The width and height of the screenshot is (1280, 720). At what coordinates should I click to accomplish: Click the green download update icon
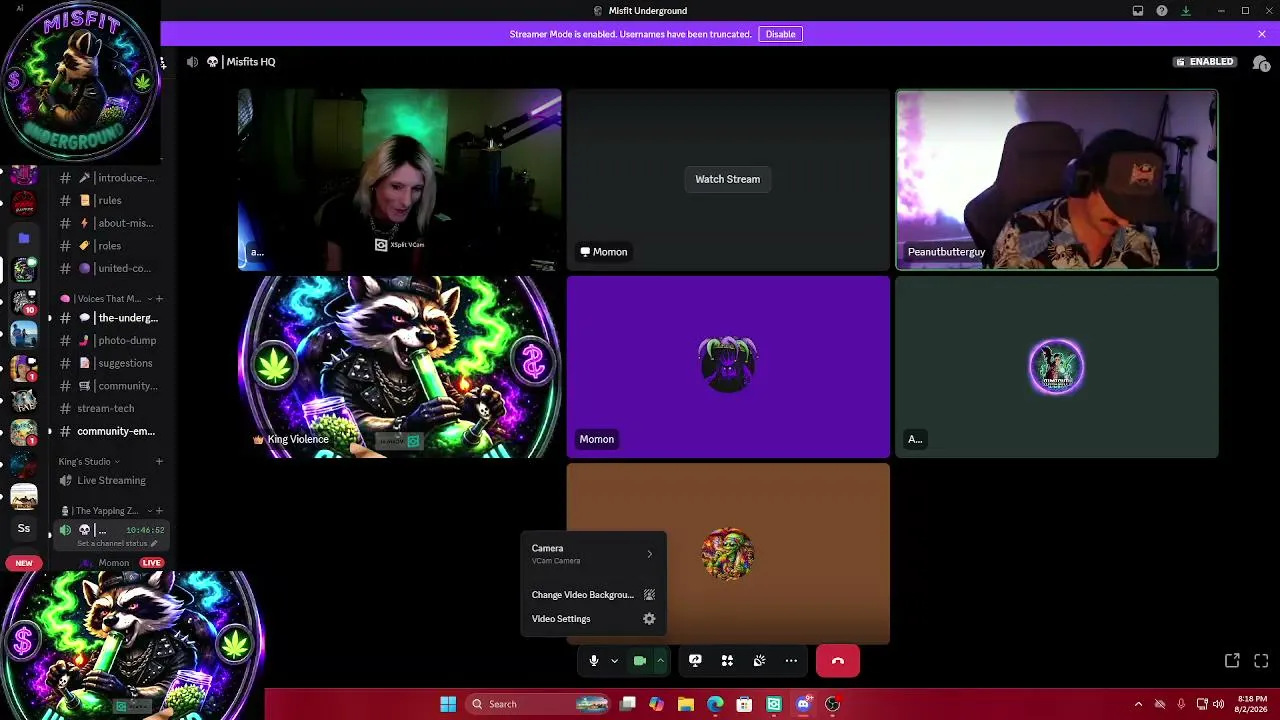(1186, 11)
